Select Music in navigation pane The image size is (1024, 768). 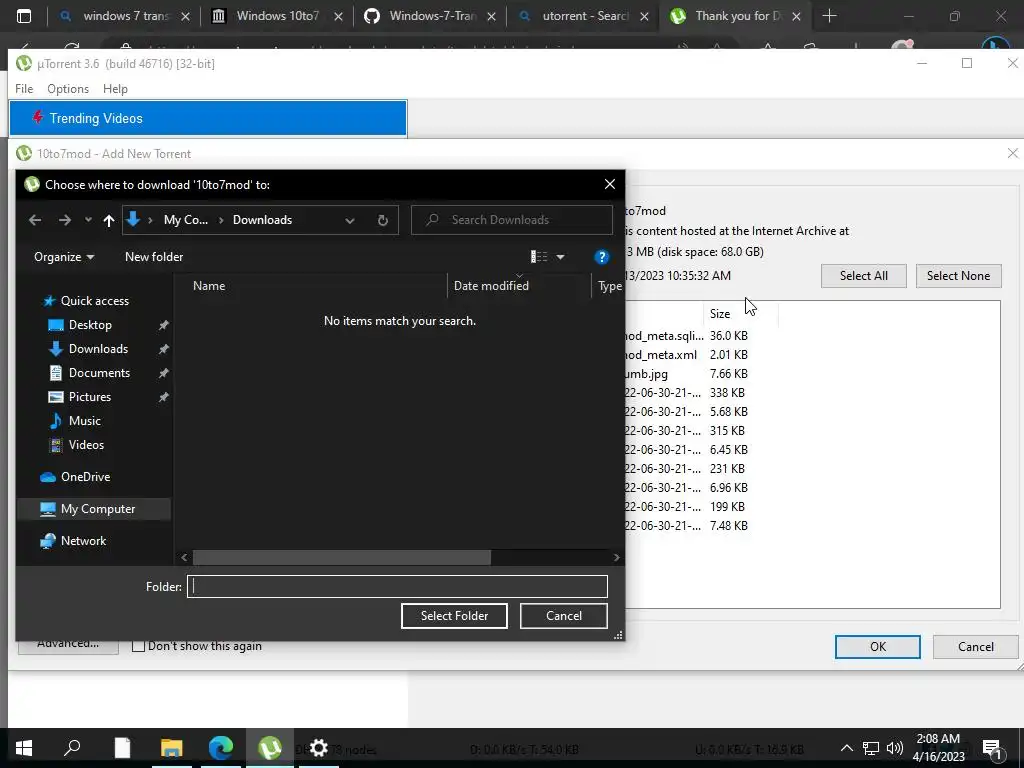(x=84, y=421)
